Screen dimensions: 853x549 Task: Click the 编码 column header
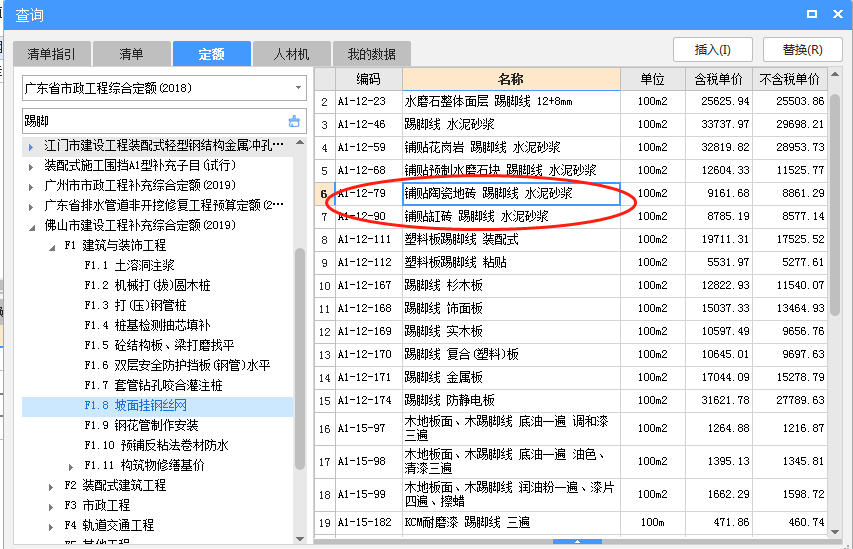click(x=368, y=79)
